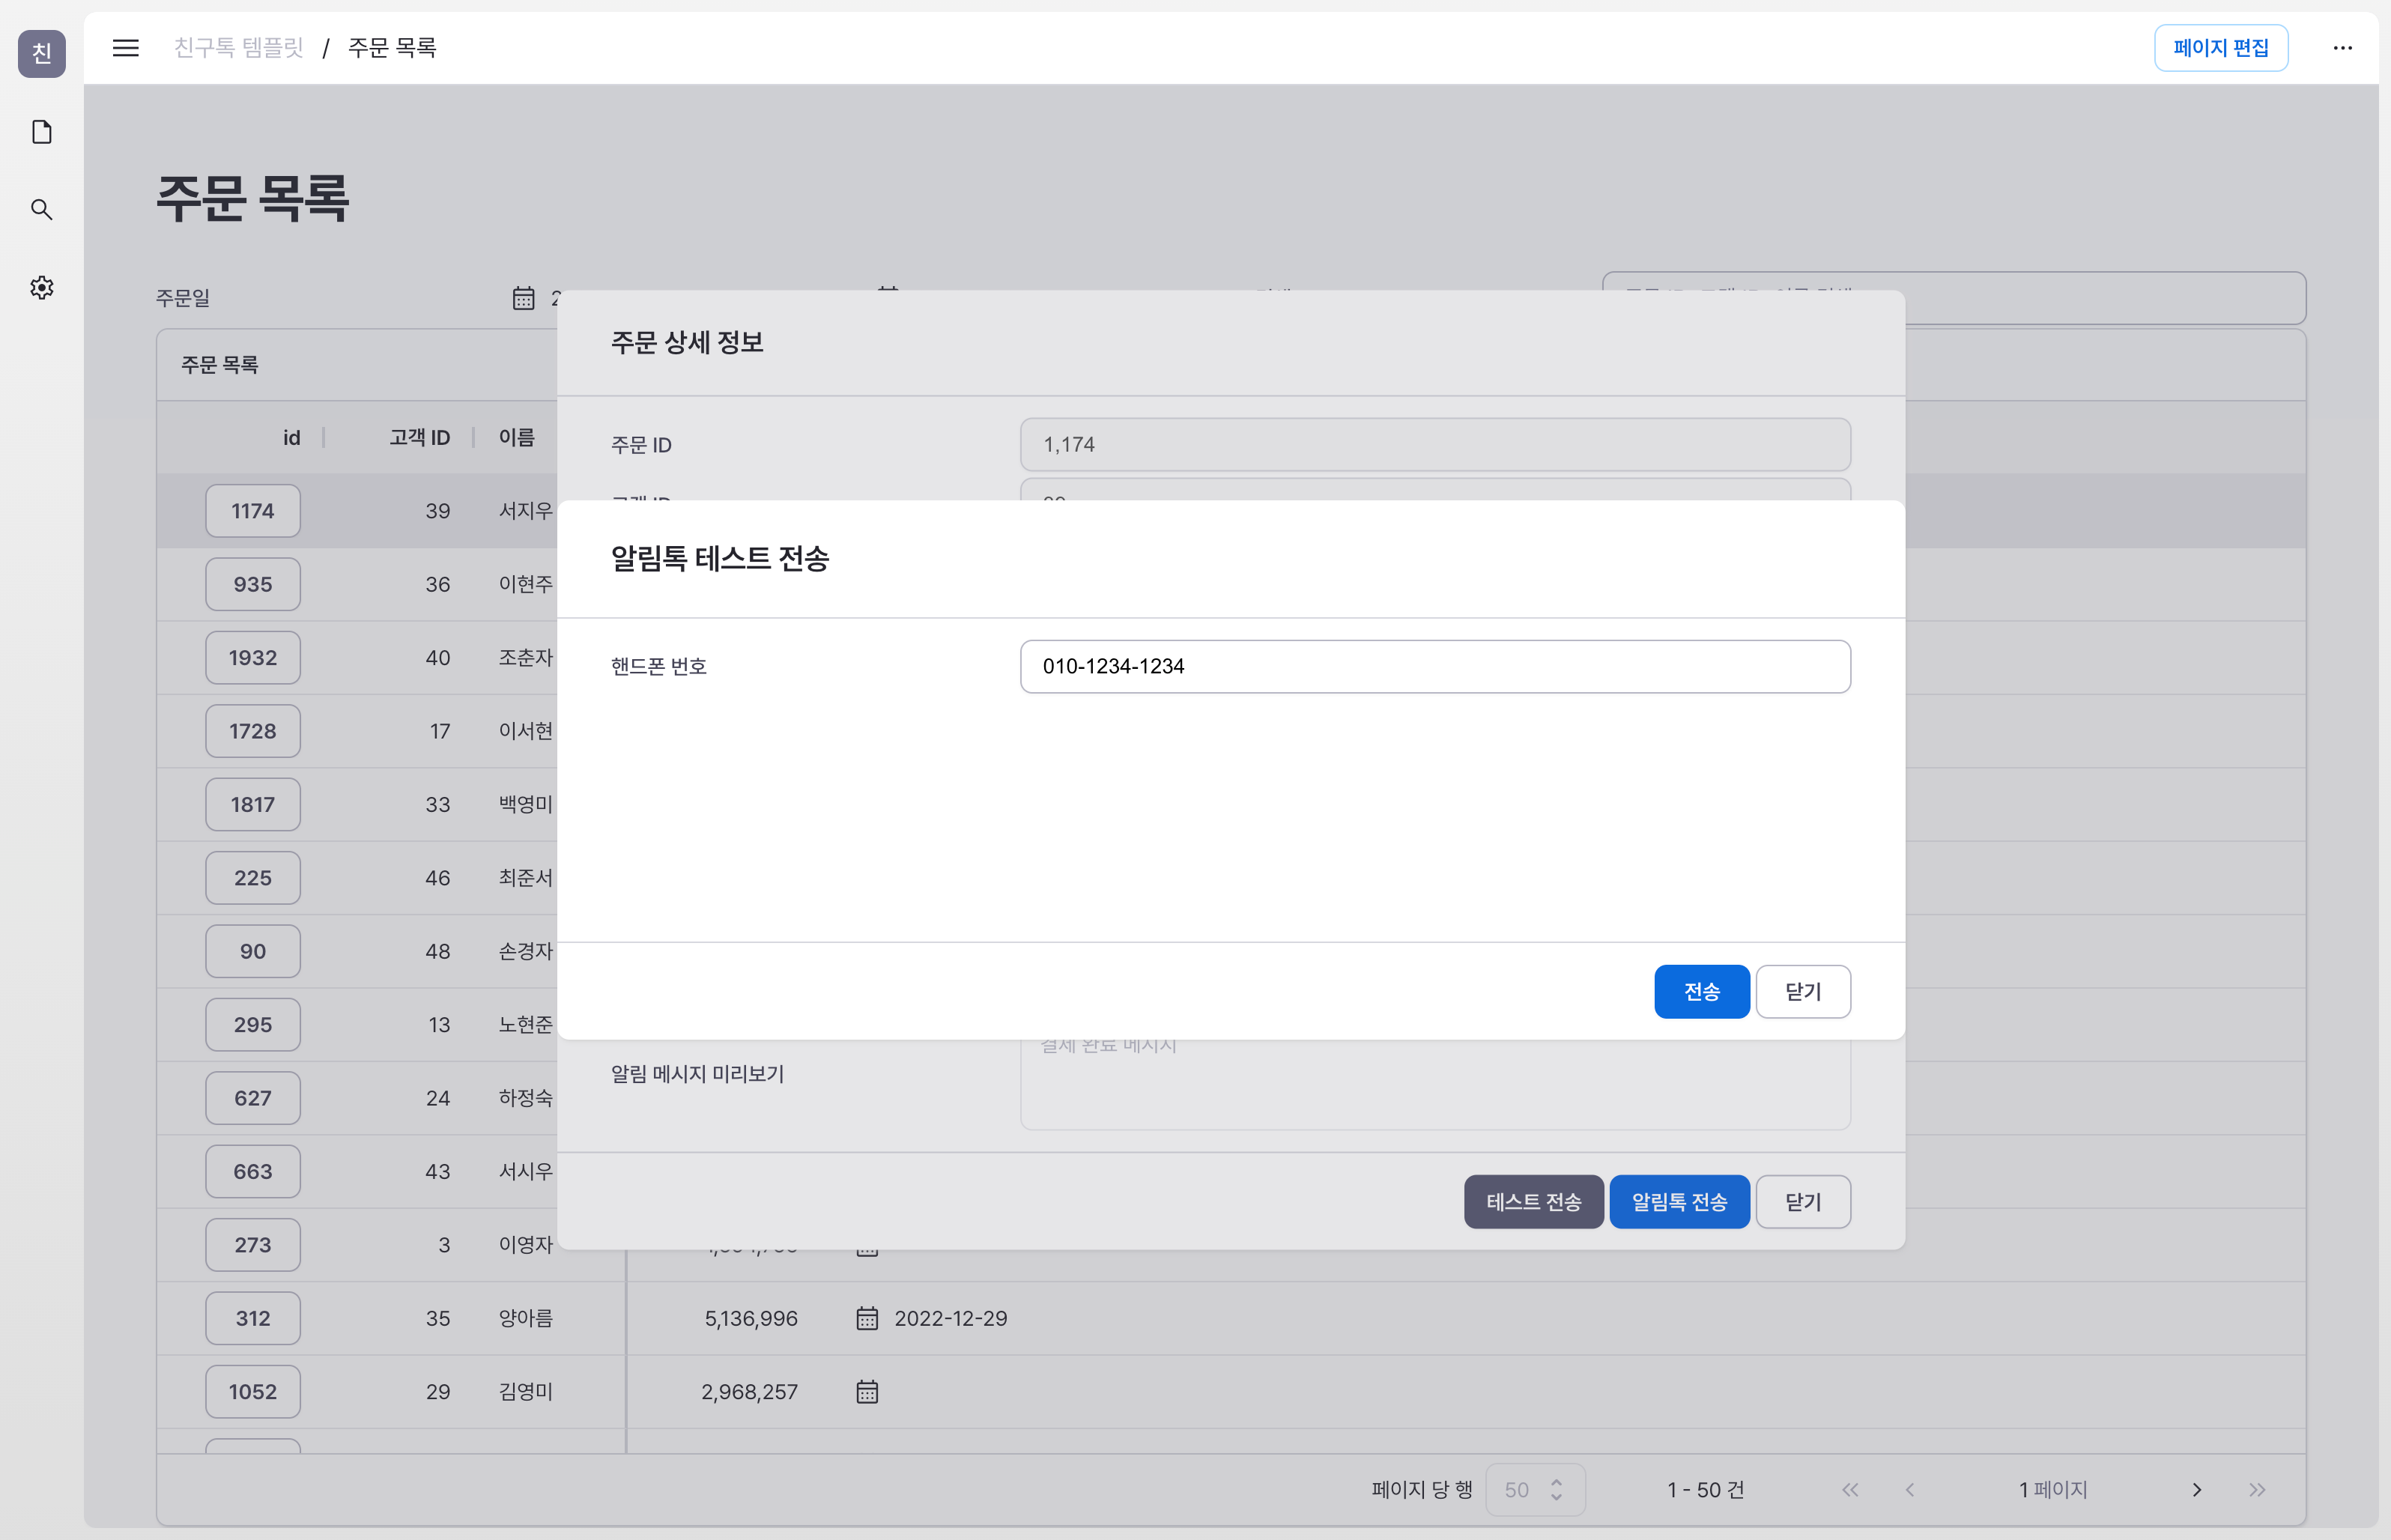Click the 고객 ID column header

(420, 438)
